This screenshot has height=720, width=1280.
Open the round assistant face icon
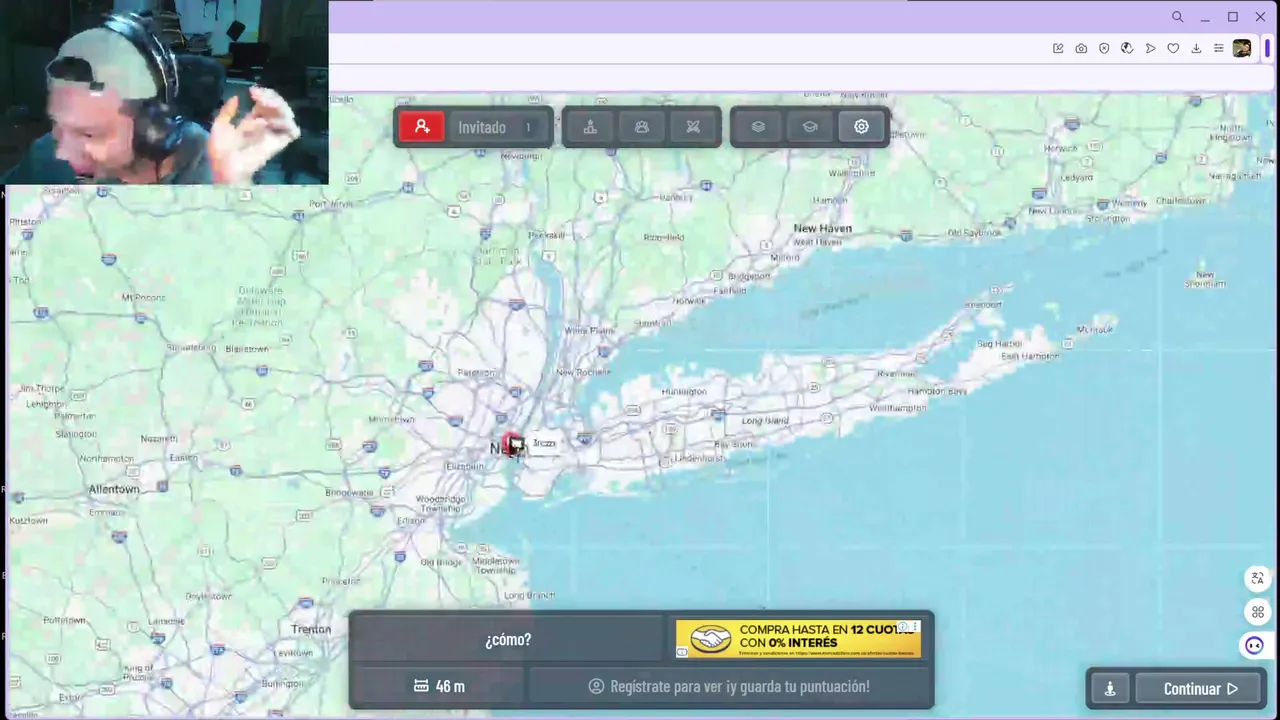1255,646
